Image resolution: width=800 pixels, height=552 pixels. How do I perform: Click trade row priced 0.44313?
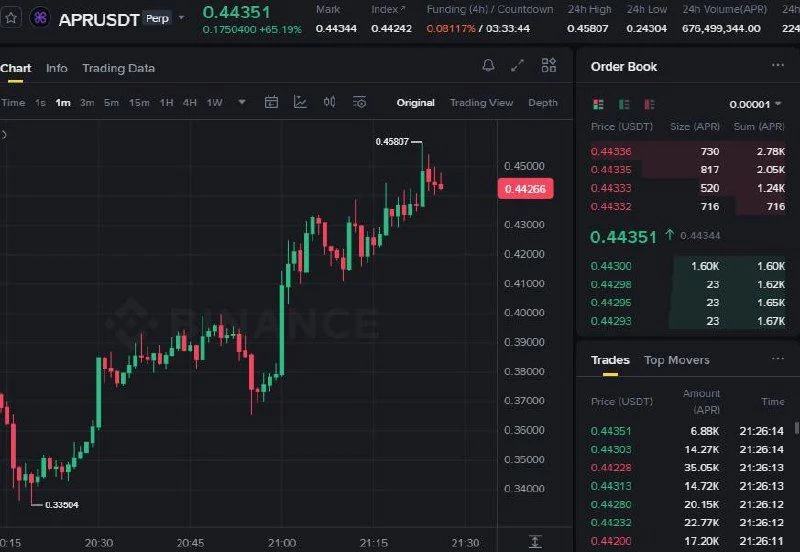click(687, 486)
